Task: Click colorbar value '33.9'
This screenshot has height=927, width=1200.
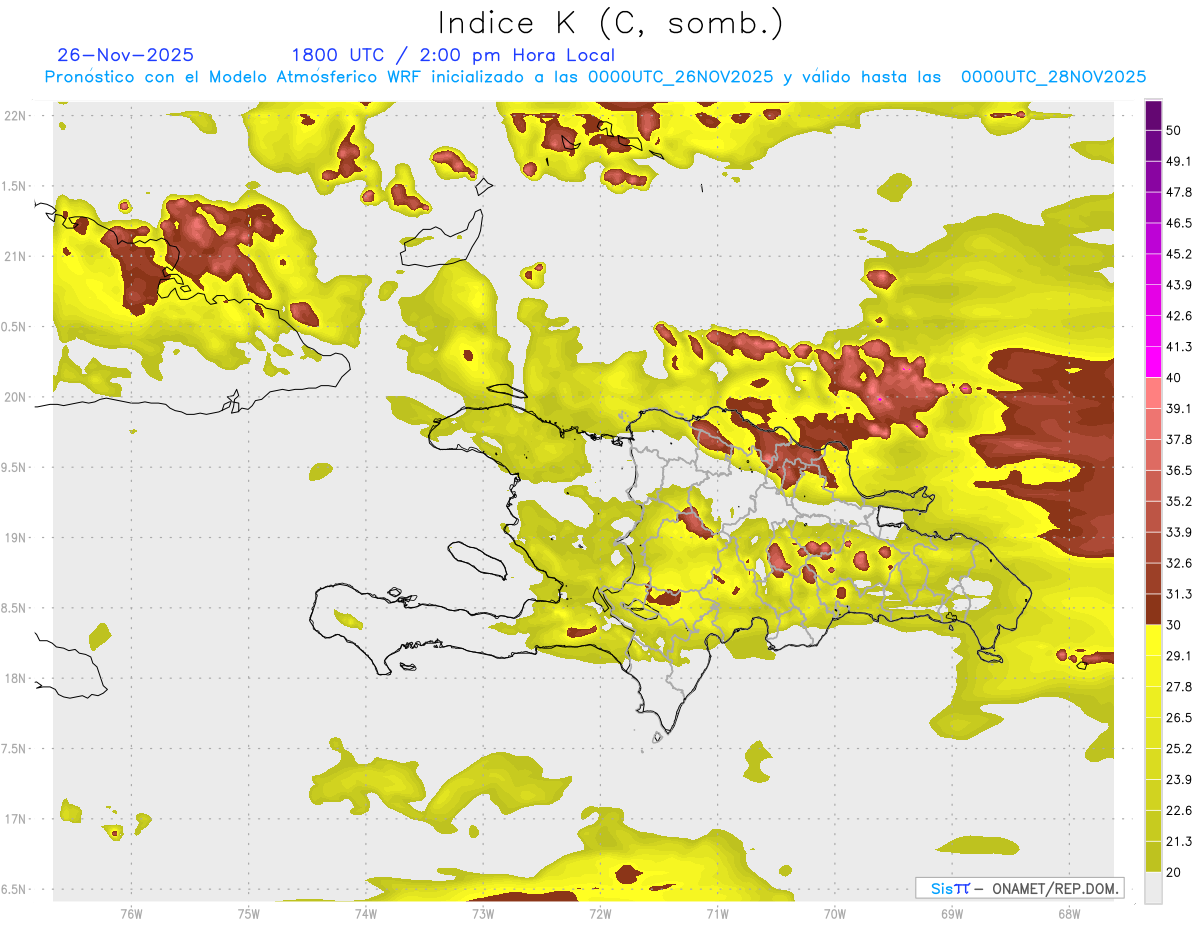Action: 1179,532
